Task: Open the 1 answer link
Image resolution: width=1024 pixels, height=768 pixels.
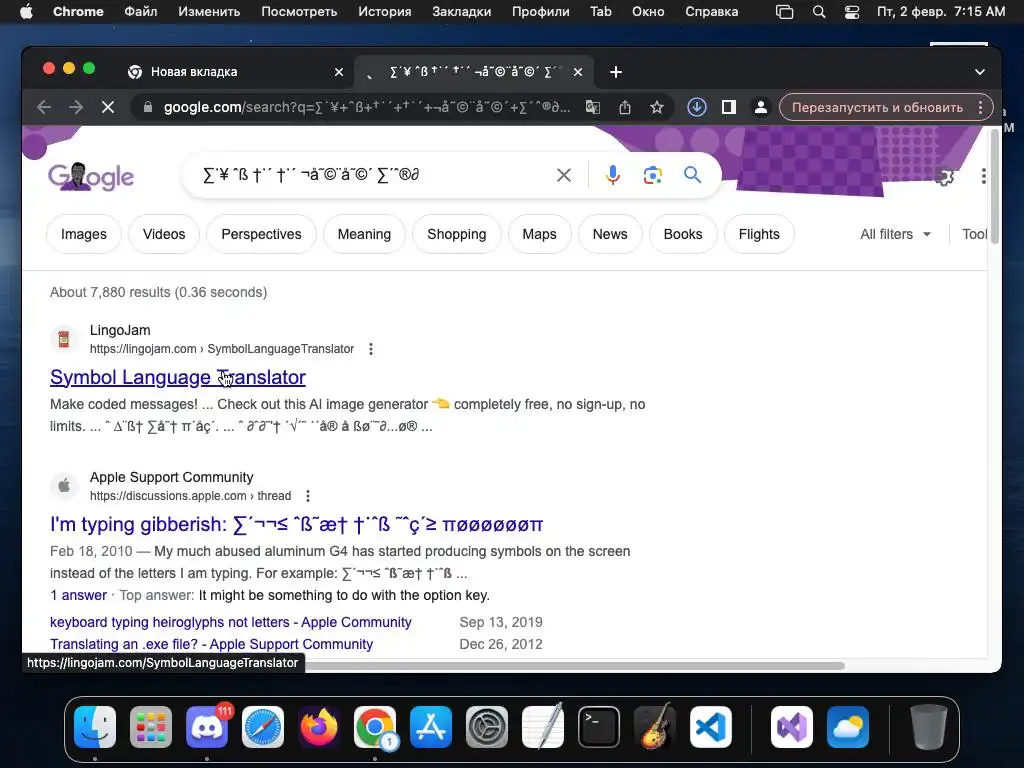Action: point(78,596)
